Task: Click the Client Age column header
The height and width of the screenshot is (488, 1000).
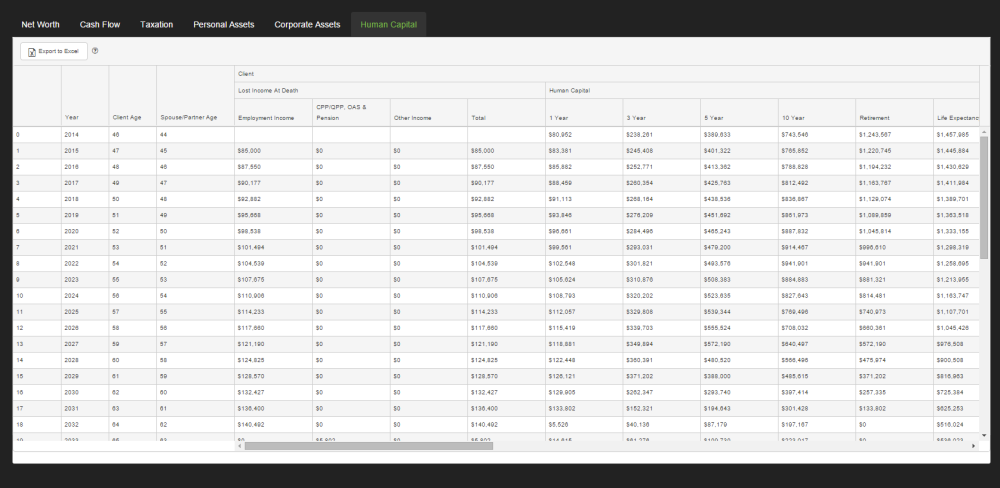Action: coord(126,117)
